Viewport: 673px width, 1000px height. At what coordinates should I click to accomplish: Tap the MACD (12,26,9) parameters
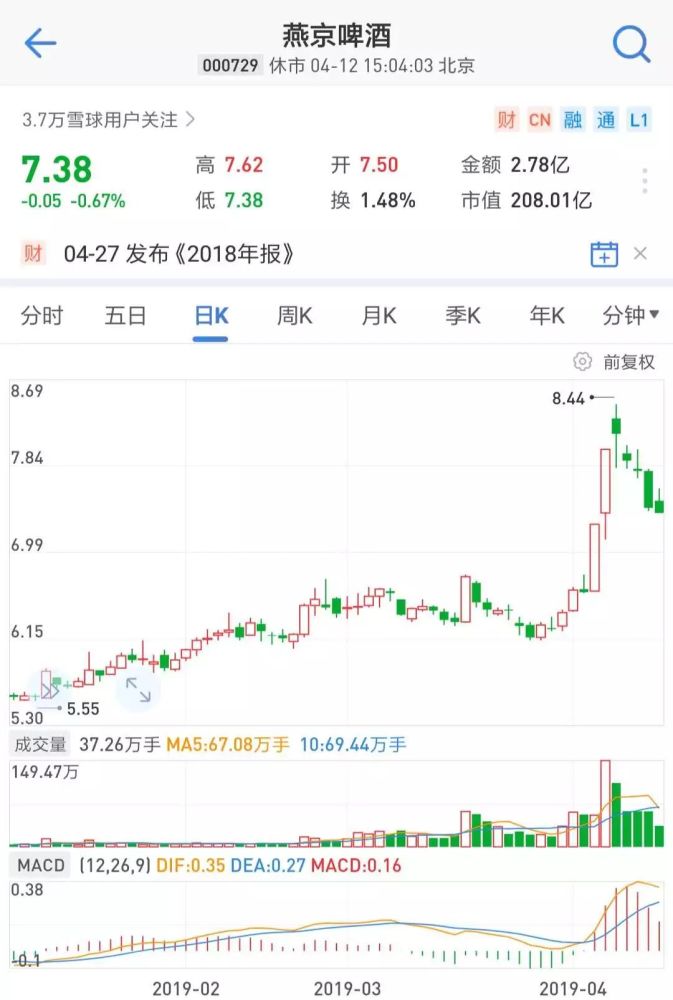click(115, 865)
